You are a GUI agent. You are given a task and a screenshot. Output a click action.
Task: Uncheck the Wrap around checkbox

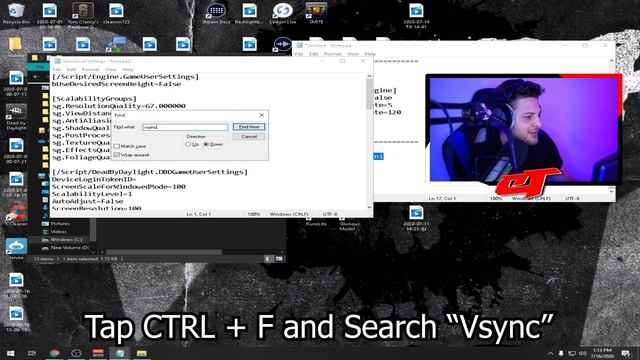coord(117,155)
